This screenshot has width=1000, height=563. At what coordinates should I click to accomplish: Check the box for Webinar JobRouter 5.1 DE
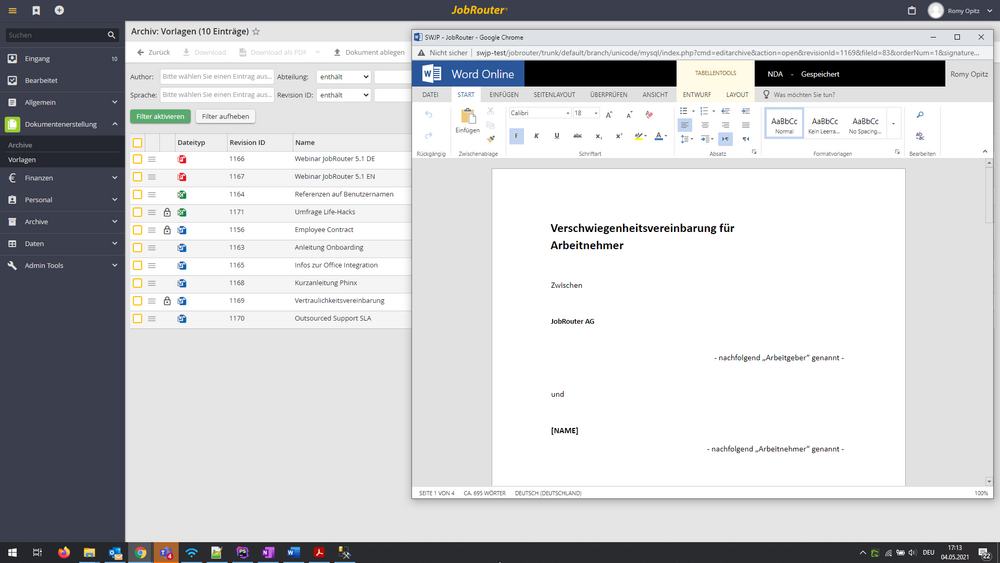click(x=137, y=159)
